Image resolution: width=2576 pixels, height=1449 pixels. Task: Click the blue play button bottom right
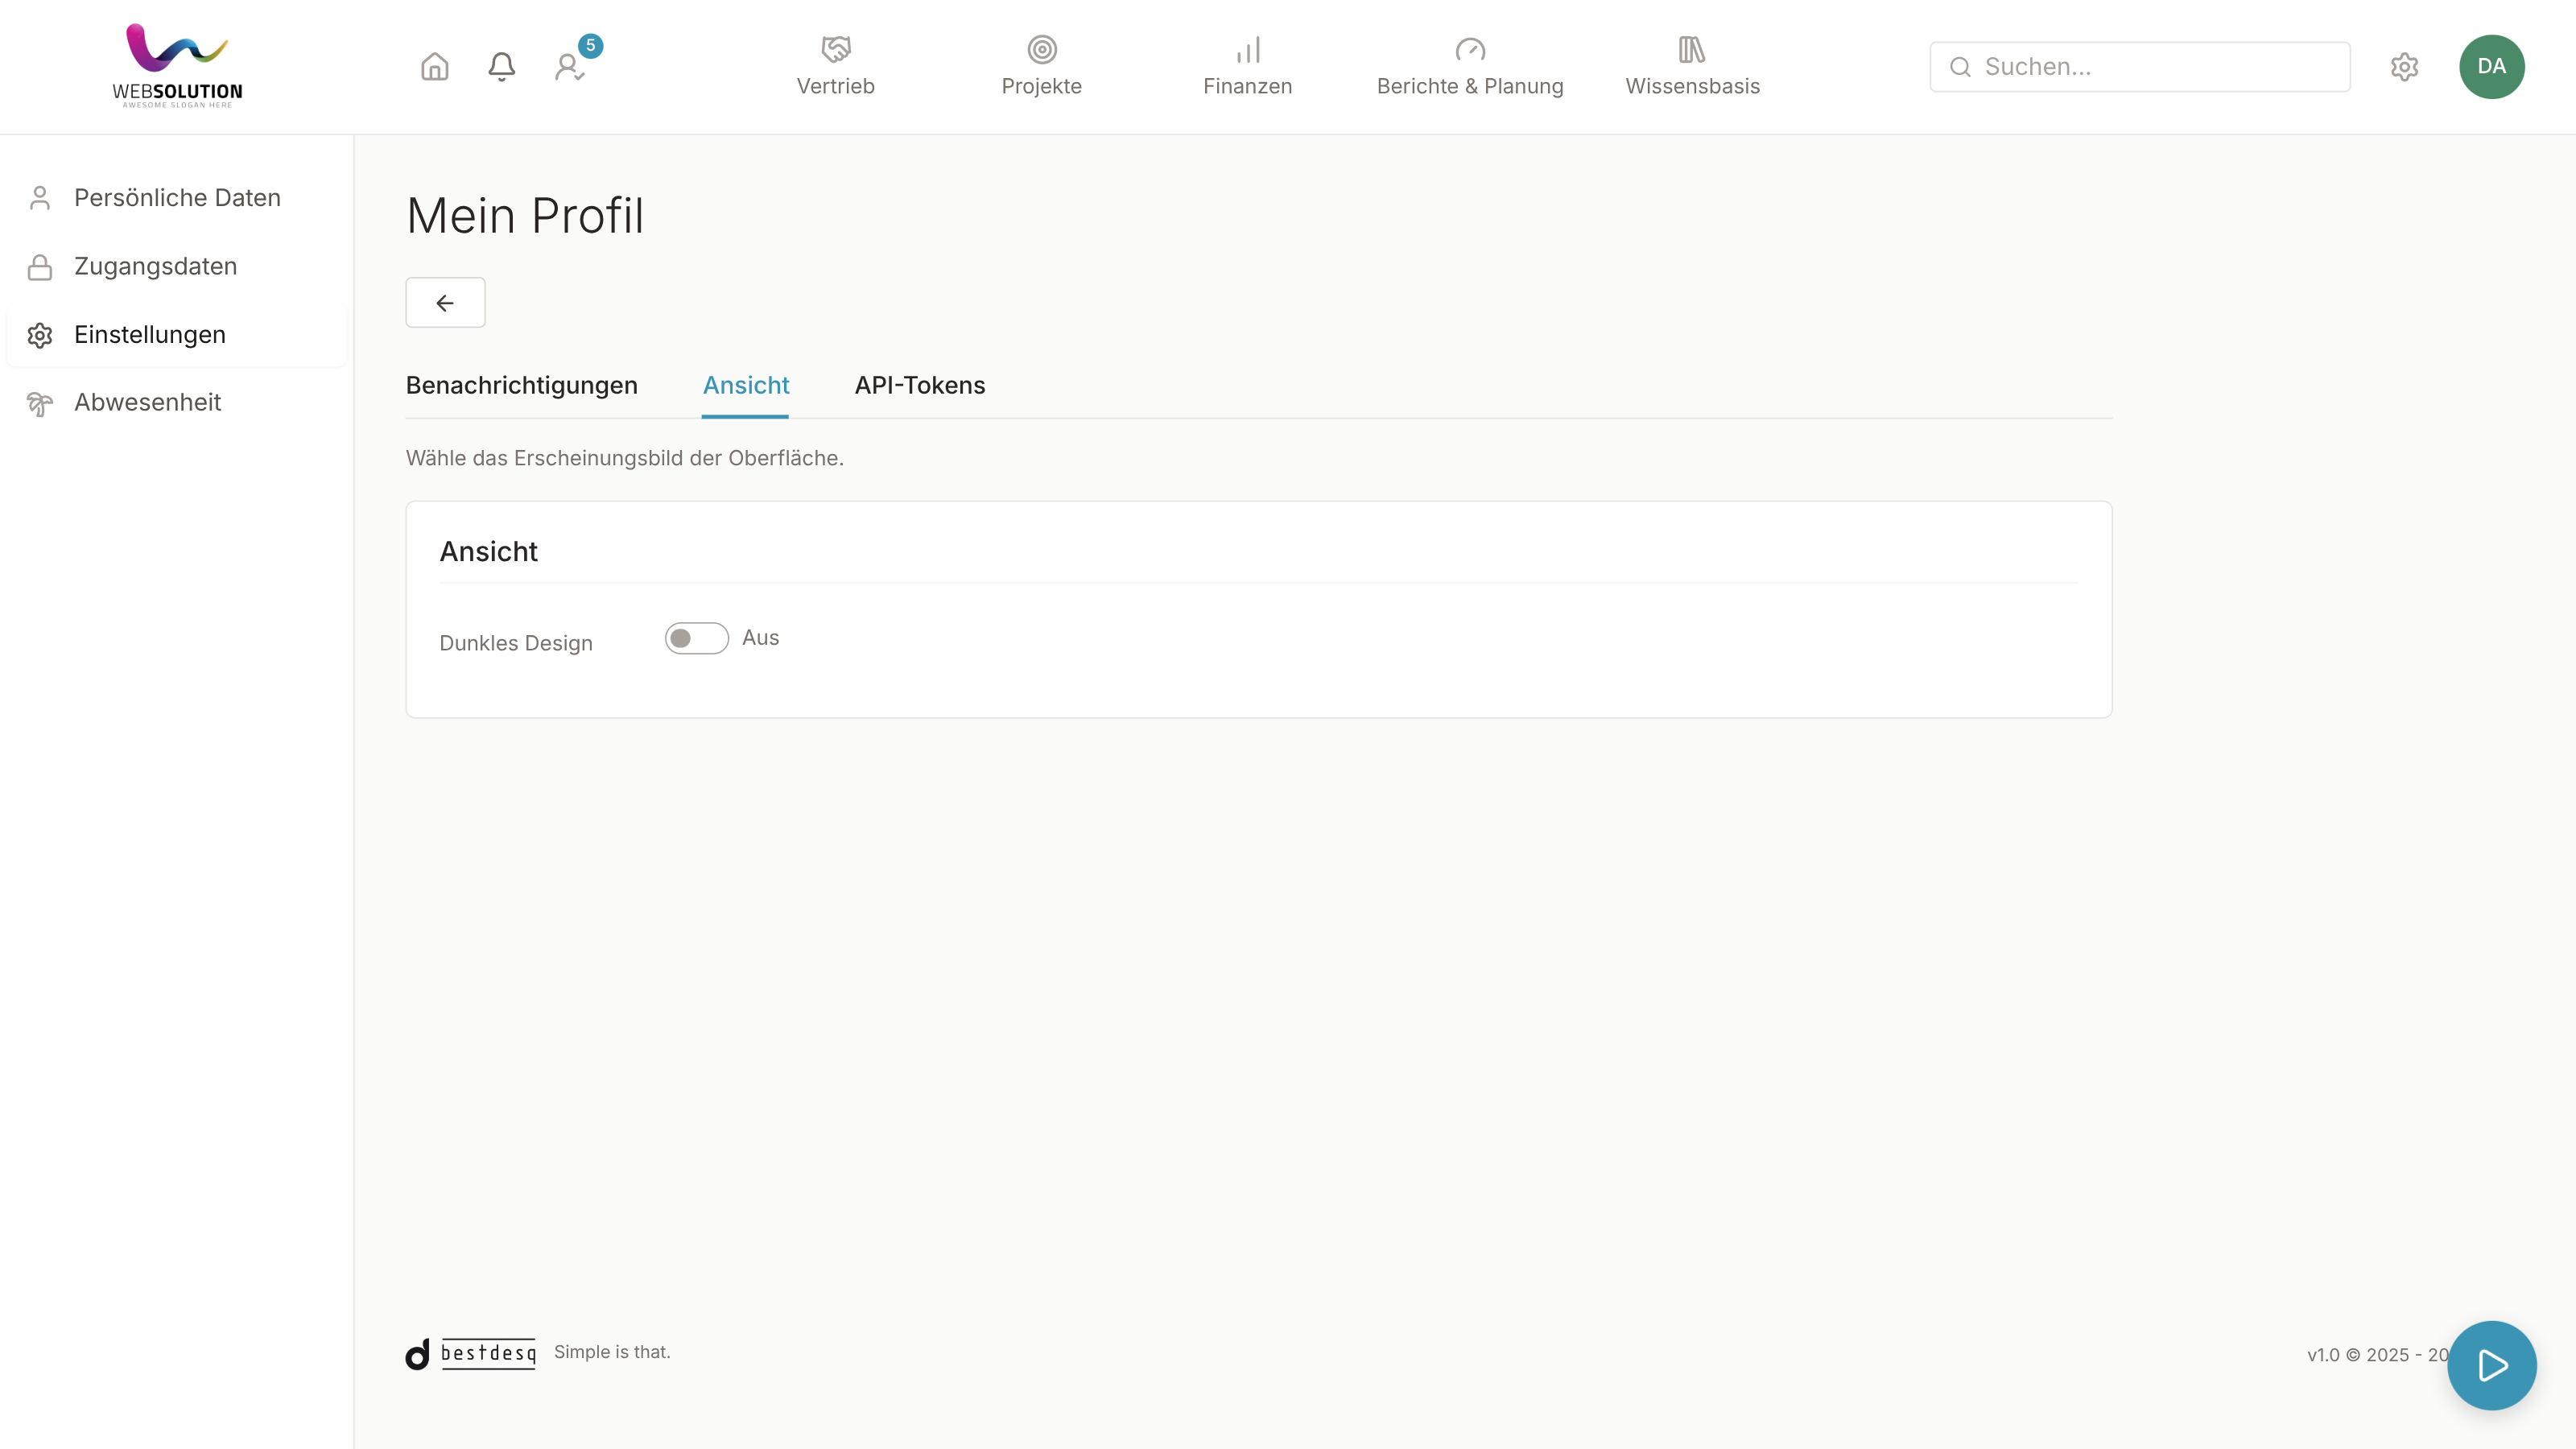(x=2491, y=1365)
